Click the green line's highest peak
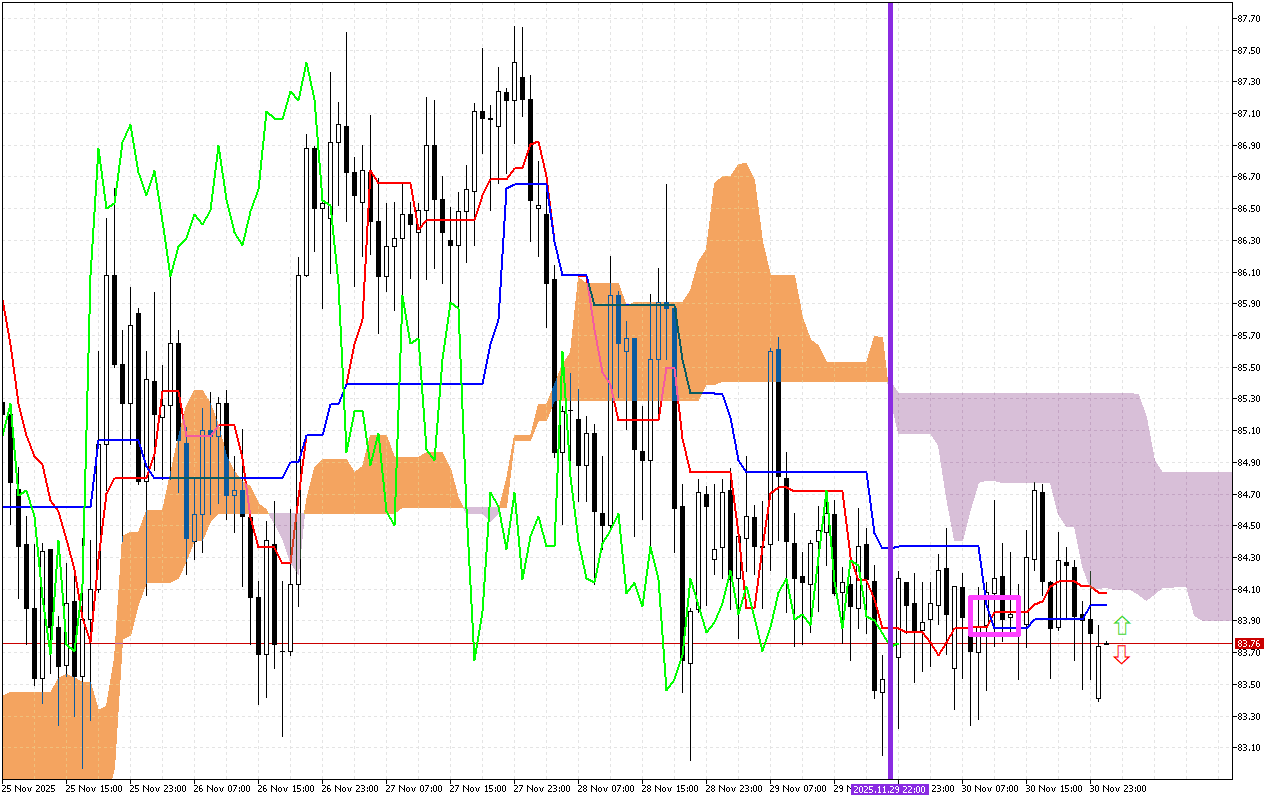 pos(306,64)
